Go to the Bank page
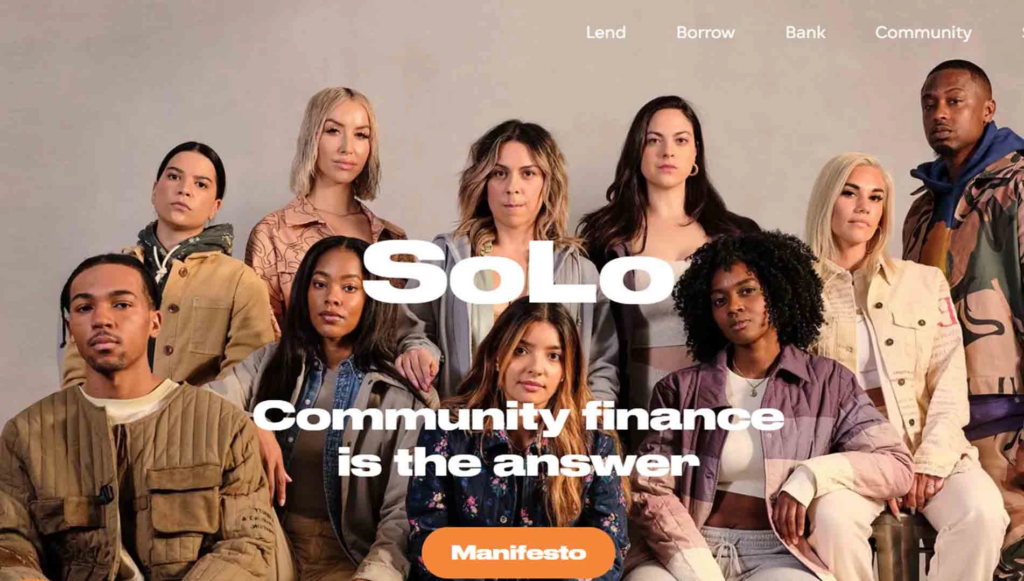 pyautogui.click(x=805, y=32)
